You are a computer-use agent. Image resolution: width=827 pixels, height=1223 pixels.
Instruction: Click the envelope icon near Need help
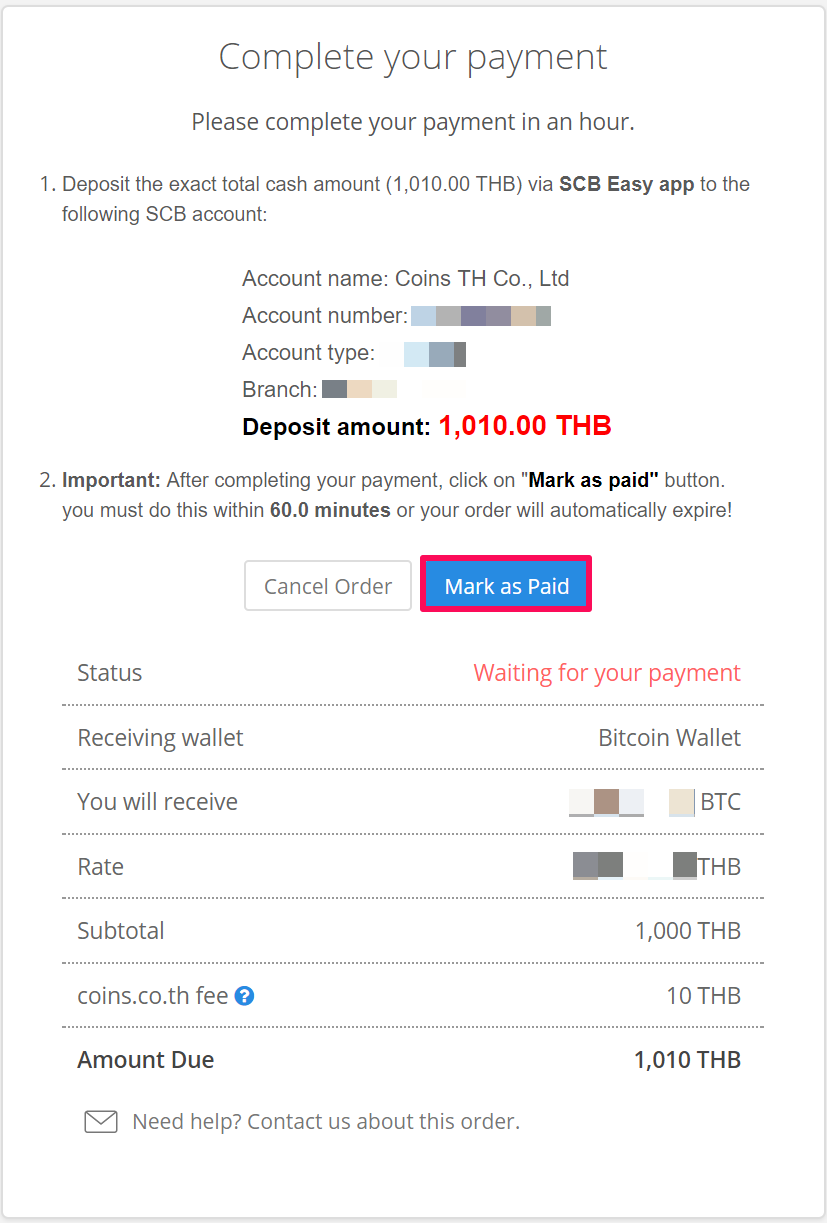101,1121
